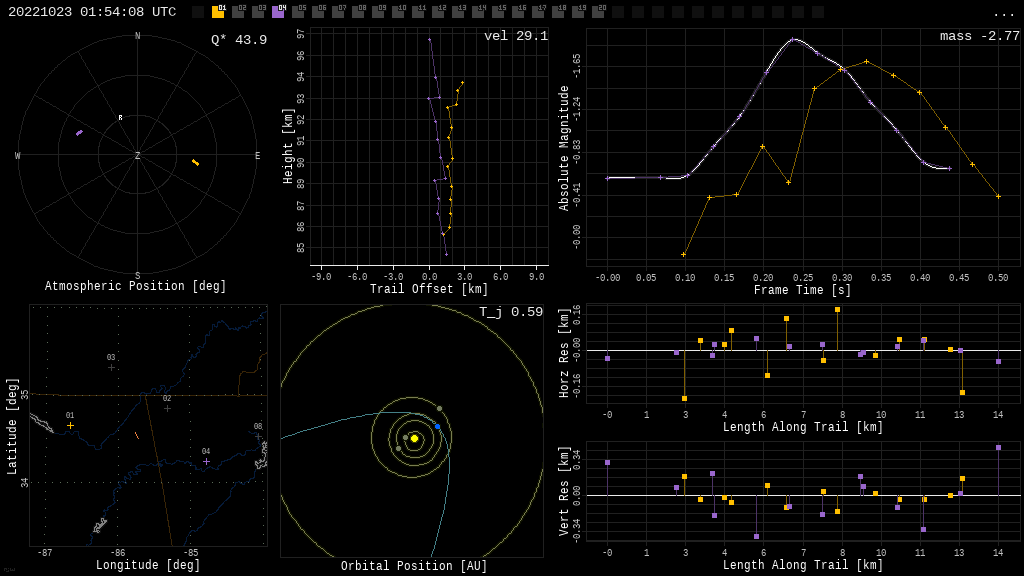Select station 20 box in top strip
This screenshot has width=1024, height=576.
click(x=598, y=12)
